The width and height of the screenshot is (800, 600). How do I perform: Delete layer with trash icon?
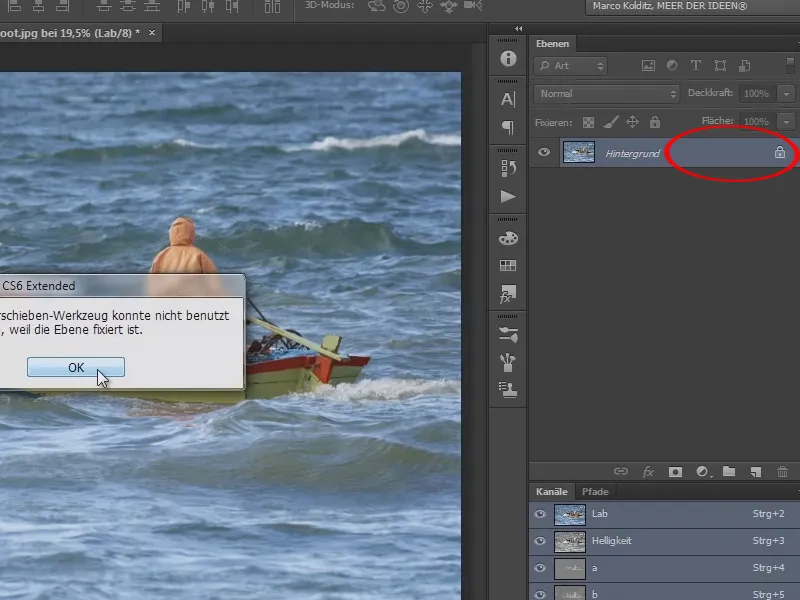782,472
